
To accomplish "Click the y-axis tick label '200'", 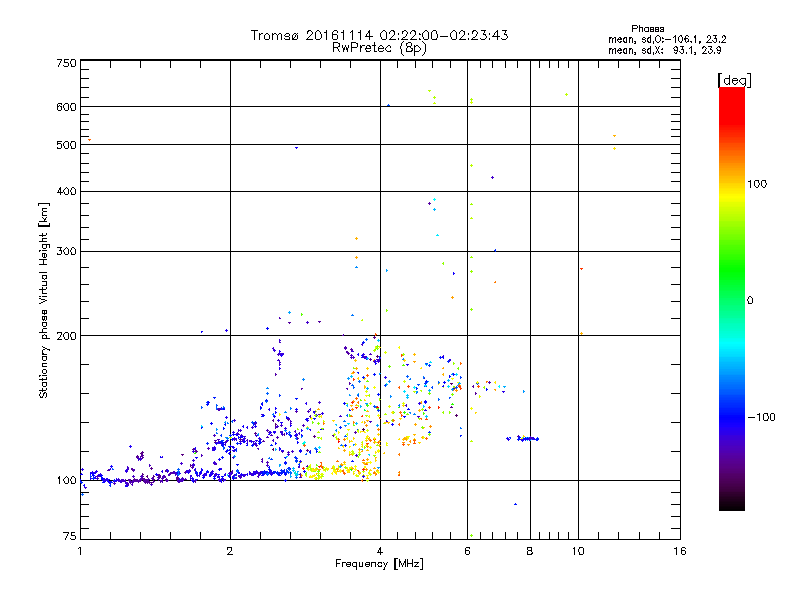I will pyautogui.click(x=66, y=336).
